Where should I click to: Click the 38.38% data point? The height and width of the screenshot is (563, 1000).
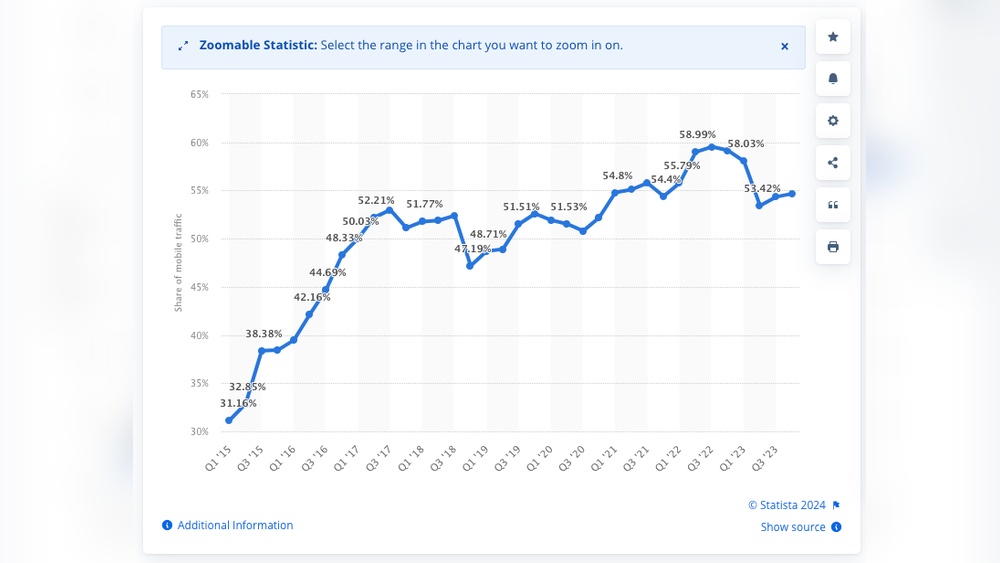point(262,351)
